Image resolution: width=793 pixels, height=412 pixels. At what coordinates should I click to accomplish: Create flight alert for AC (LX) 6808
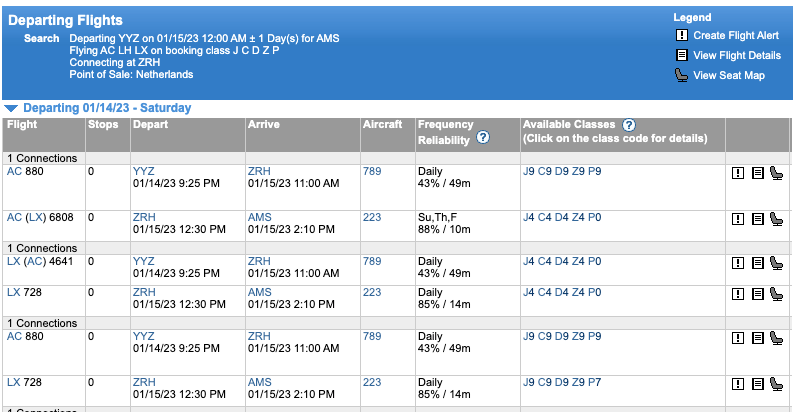pyautogui.click(x=738, y=219)
